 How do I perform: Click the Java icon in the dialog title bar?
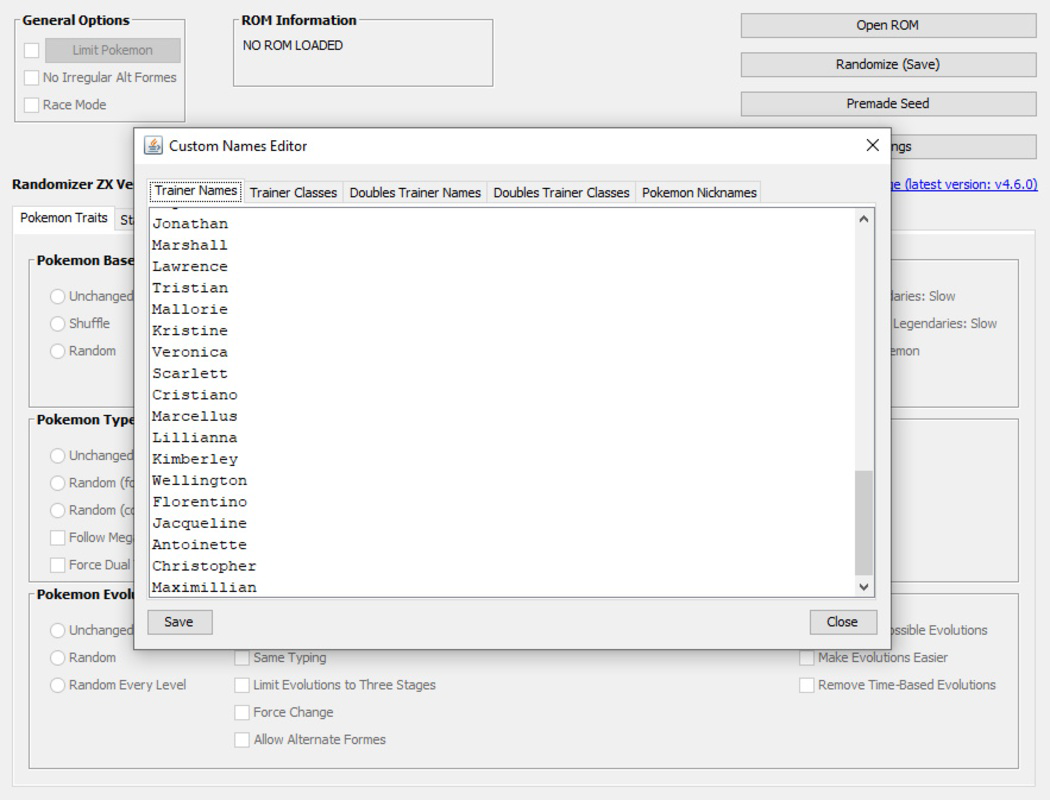pos(151,146)
